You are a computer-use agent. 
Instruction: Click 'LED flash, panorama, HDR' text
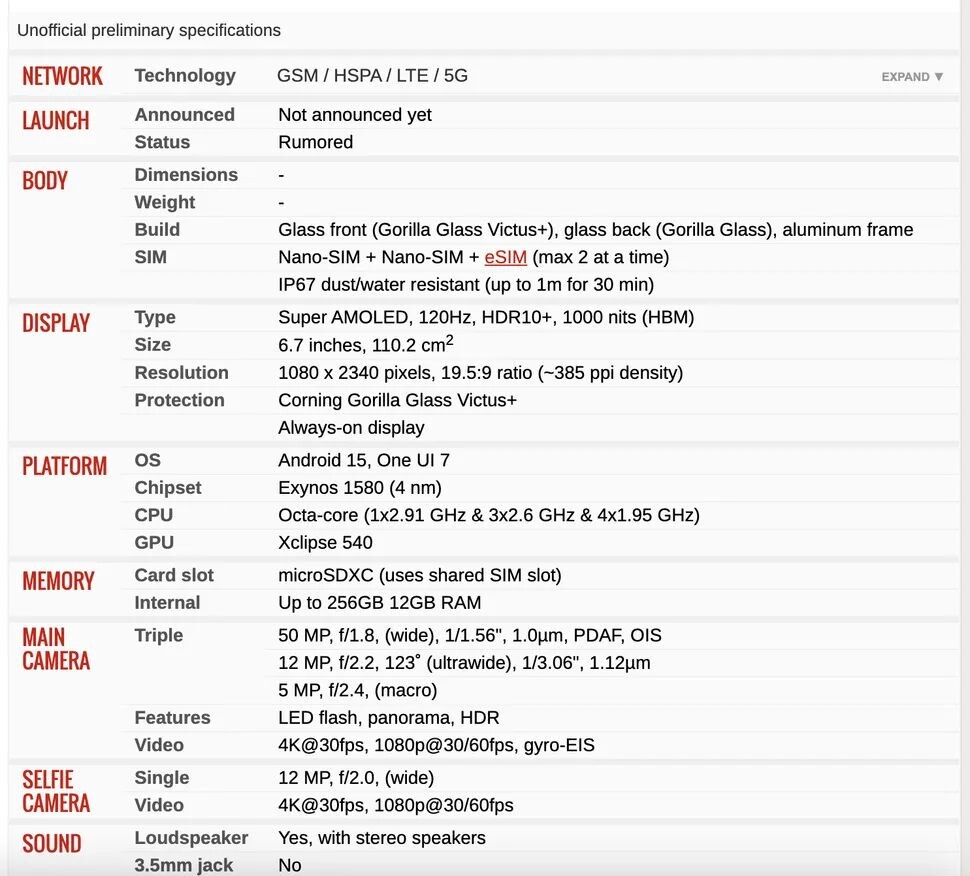tap(388, 718)
